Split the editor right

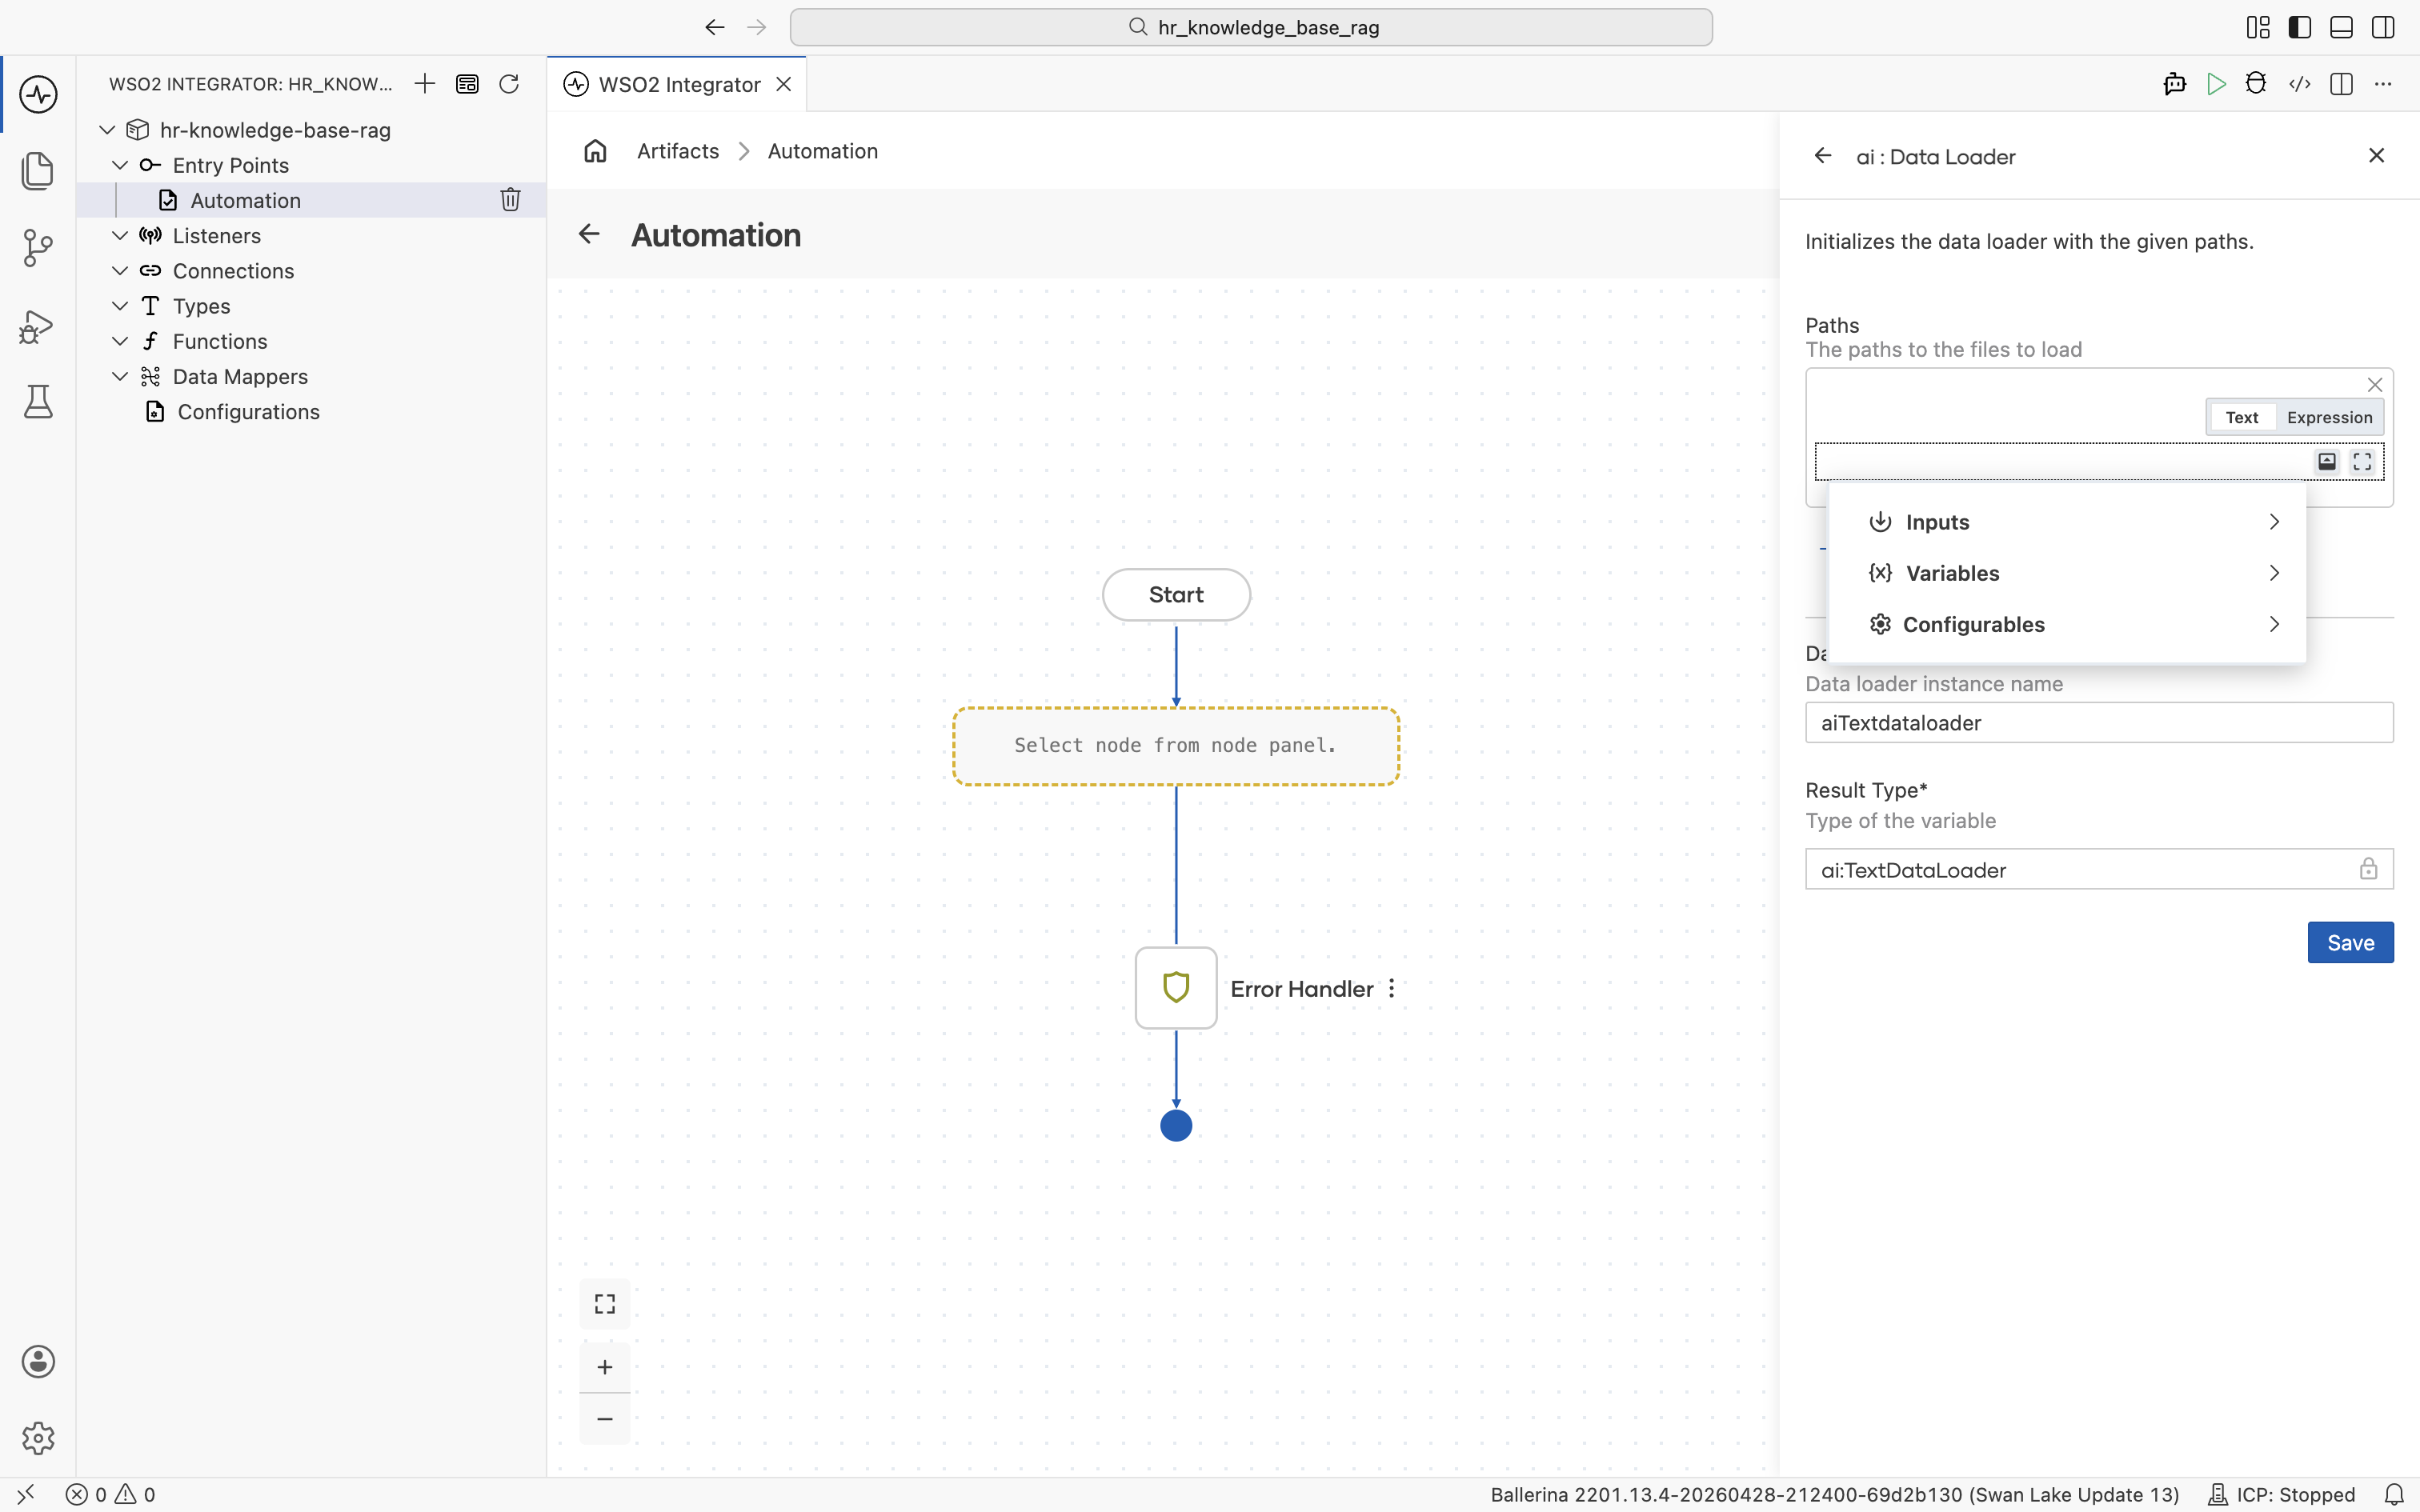(2341, 84)
